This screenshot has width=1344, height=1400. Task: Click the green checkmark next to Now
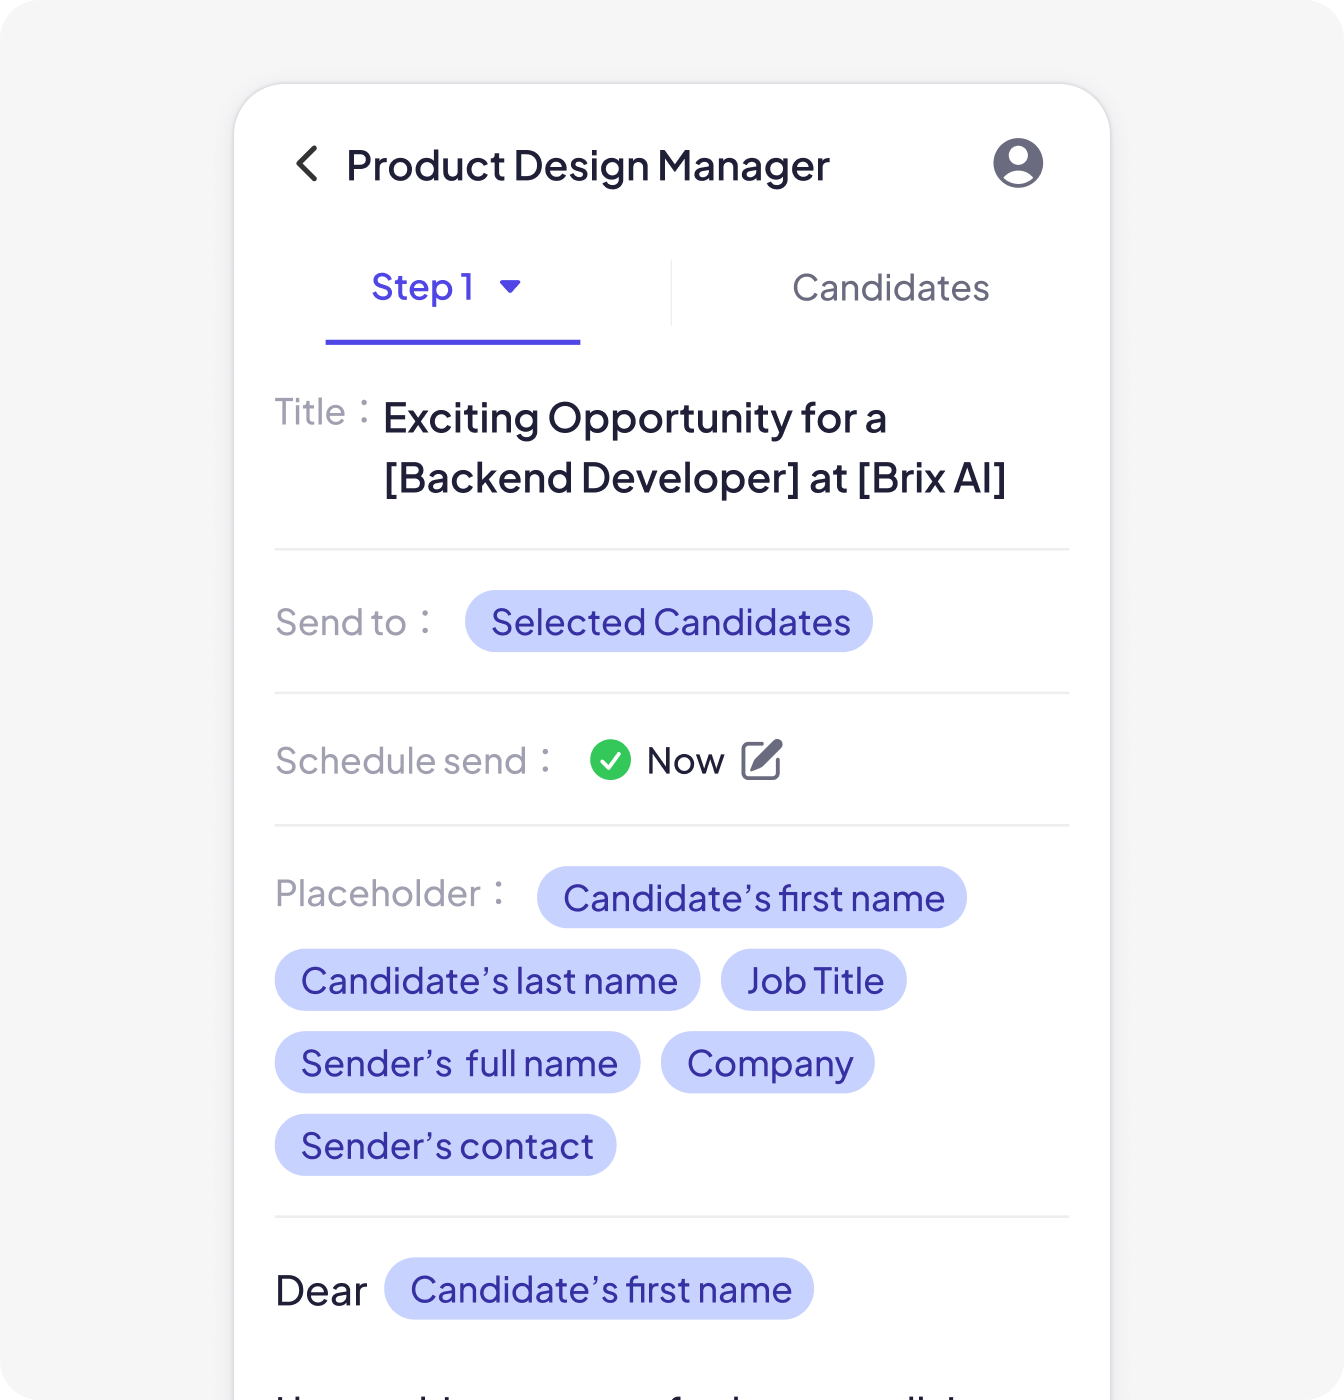610,760
